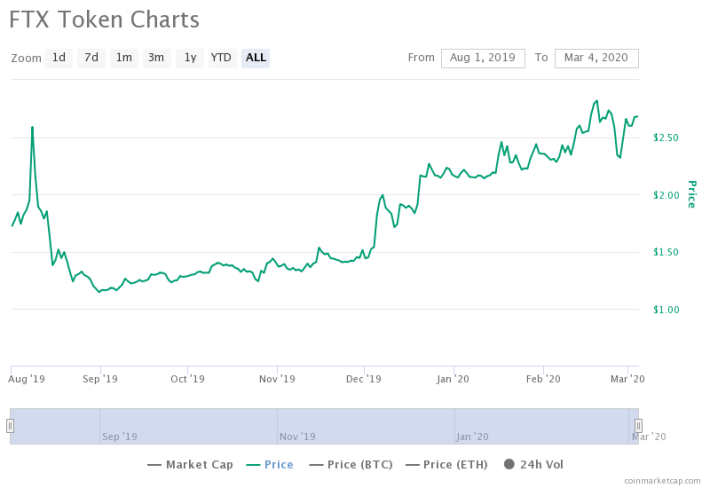This screenshot has height=488, width=710.
Task: Click the navigator area near Sep '19
Action: pos(120,436)
